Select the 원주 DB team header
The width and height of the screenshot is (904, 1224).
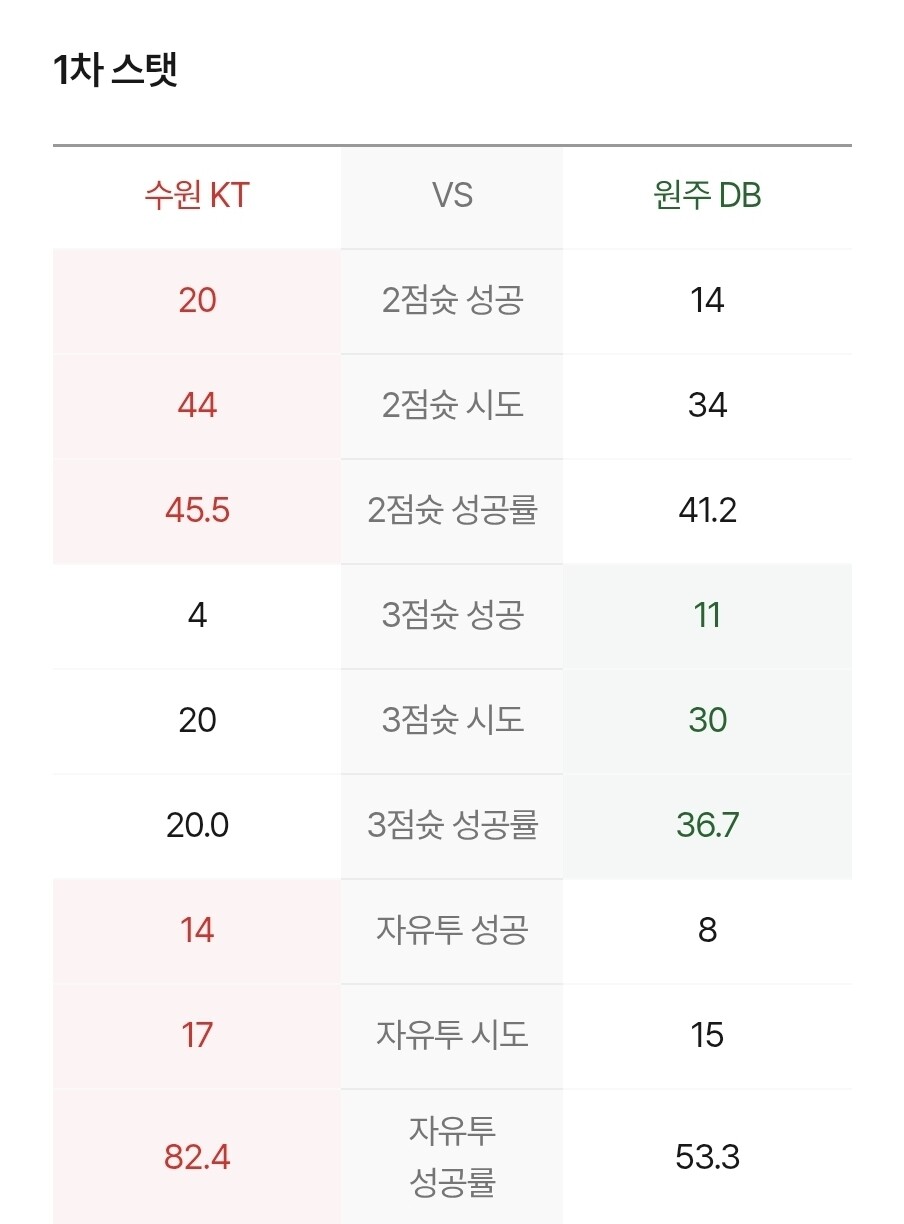pyautogui.click(x=707, y=195)
